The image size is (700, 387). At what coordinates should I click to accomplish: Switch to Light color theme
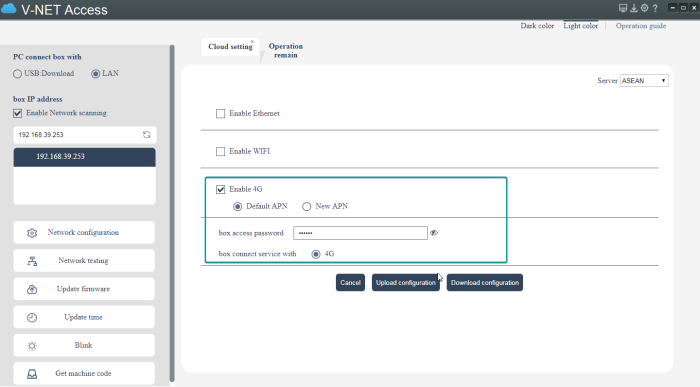[x=580, y=26]
